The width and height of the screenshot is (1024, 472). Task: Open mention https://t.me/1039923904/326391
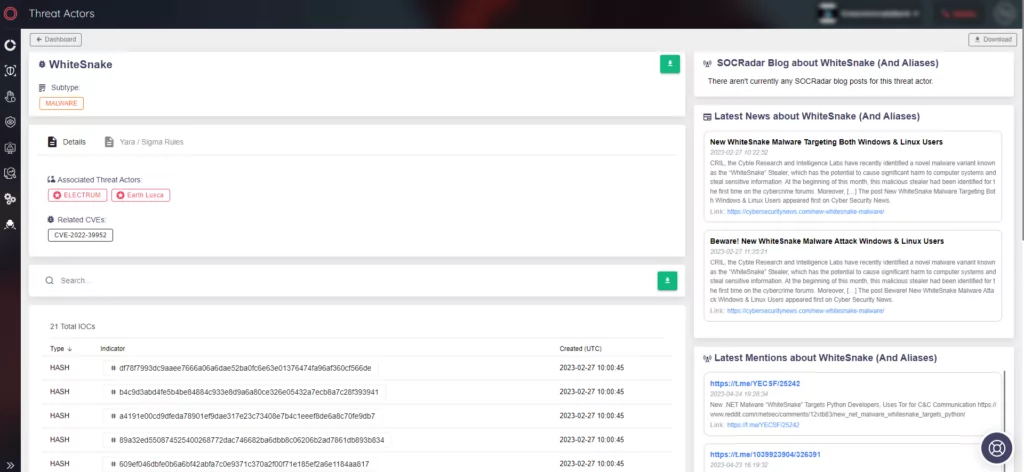pyautogui.click(x=765, y=454)
